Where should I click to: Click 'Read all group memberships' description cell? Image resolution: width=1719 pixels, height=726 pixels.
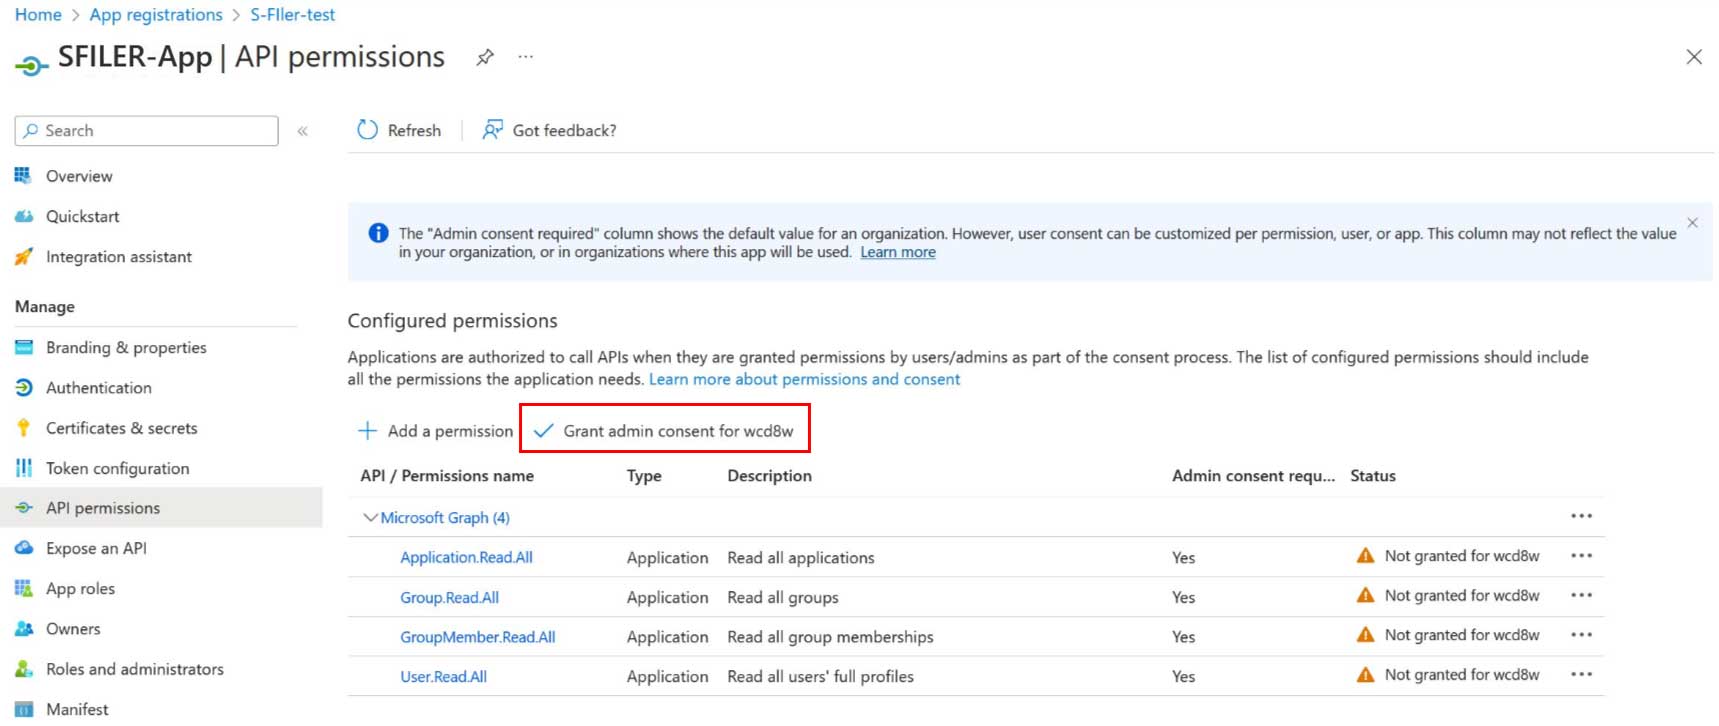830,637
